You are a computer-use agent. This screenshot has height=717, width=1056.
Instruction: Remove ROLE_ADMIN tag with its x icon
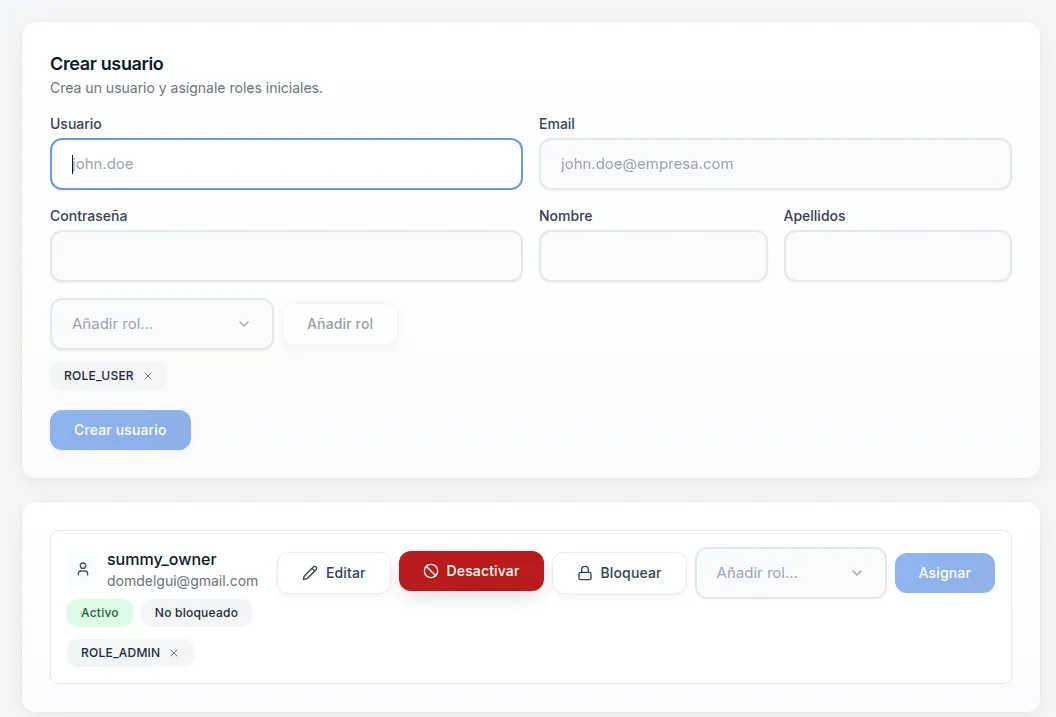tap(174, 653)
